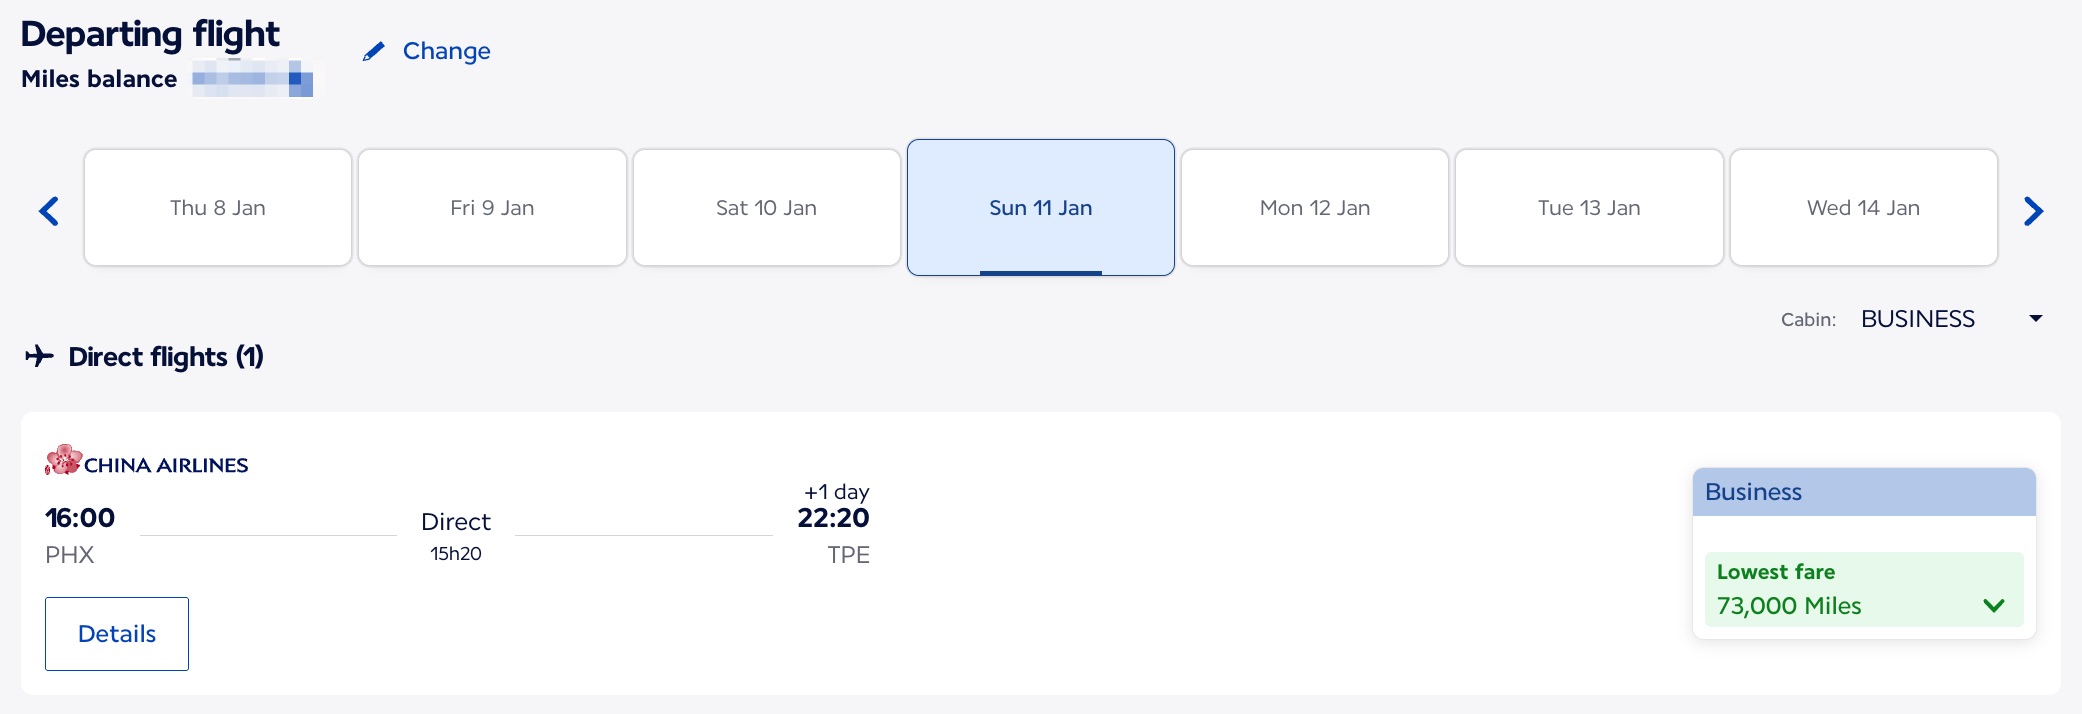The height and width of the screenshot is (714, 2082).
Task: Open the Cabin selection dropdown arrow
Action: point(2036,318)
